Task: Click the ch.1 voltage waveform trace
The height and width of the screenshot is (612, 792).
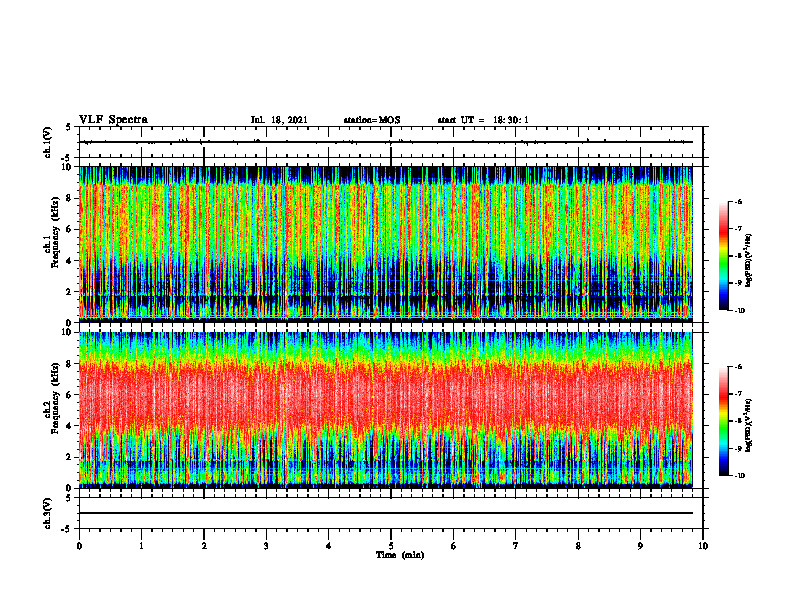Action: tap(386, 142)
